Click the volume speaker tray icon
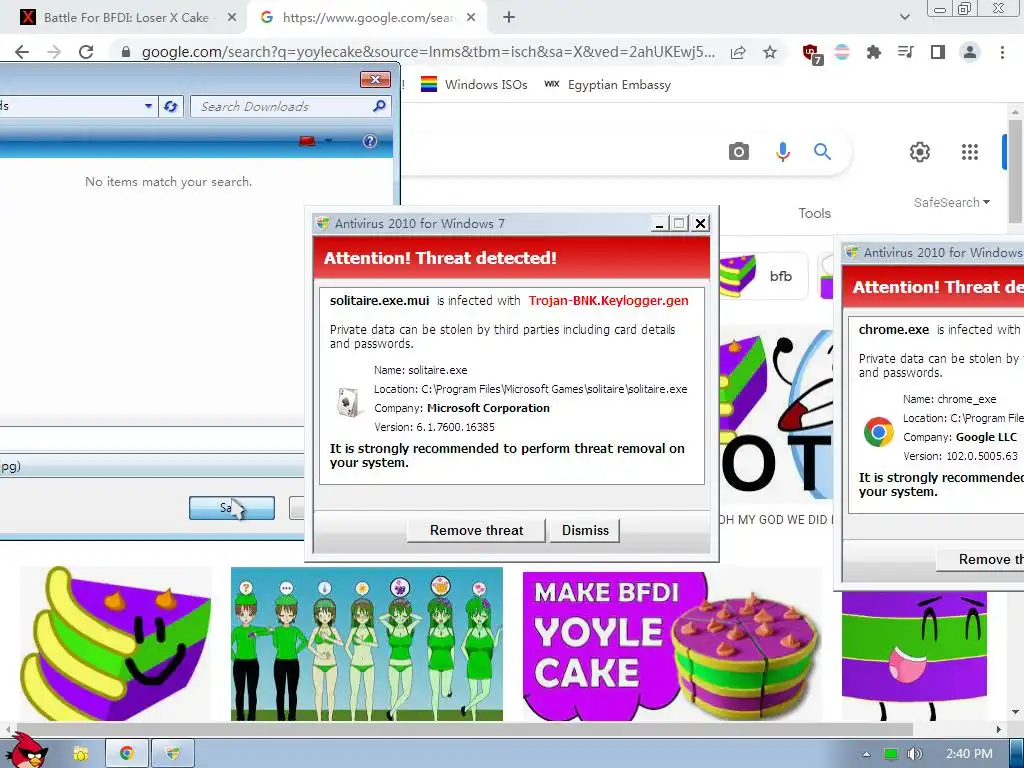The image size is (1024, 768). tap(914, 754)
